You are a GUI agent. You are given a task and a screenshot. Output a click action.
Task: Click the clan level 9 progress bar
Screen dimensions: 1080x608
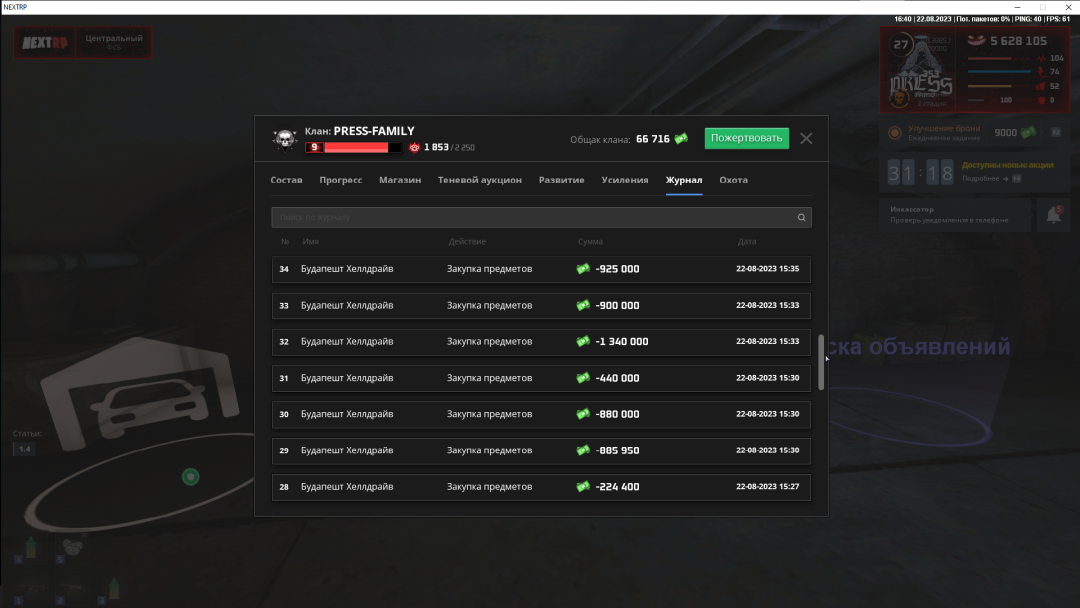click(x=353, y=147)
